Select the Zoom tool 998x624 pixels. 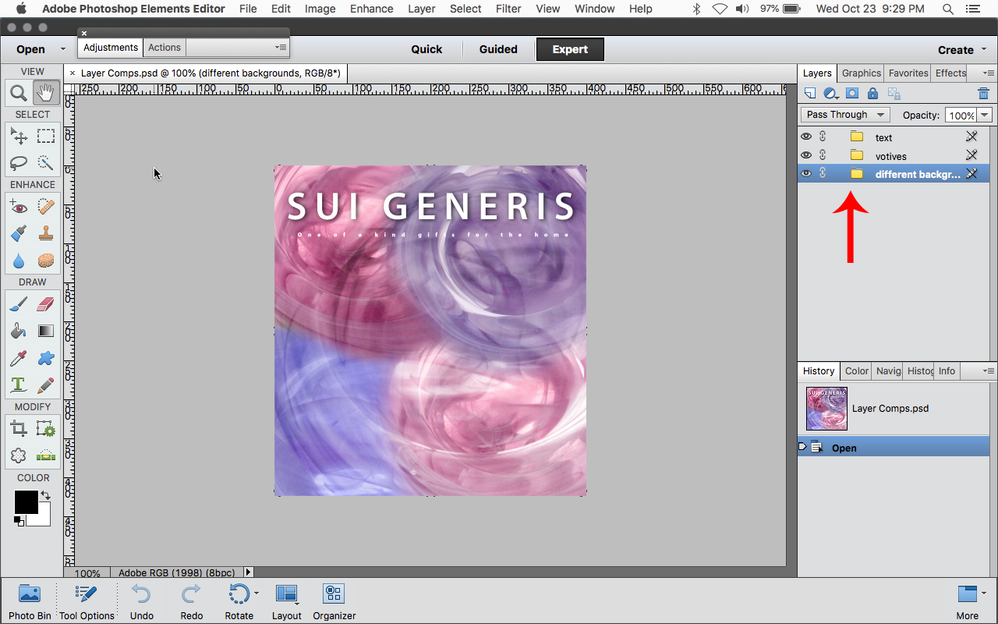(20, 92)
